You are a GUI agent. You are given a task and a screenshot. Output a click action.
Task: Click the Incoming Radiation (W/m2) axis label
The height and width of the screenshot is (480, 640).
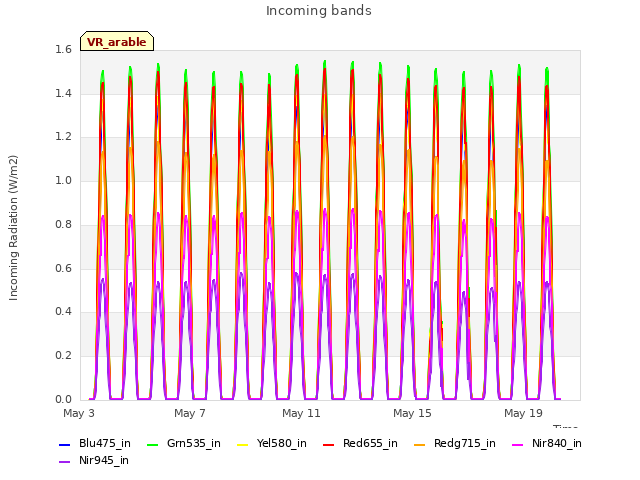pos(13,228)
